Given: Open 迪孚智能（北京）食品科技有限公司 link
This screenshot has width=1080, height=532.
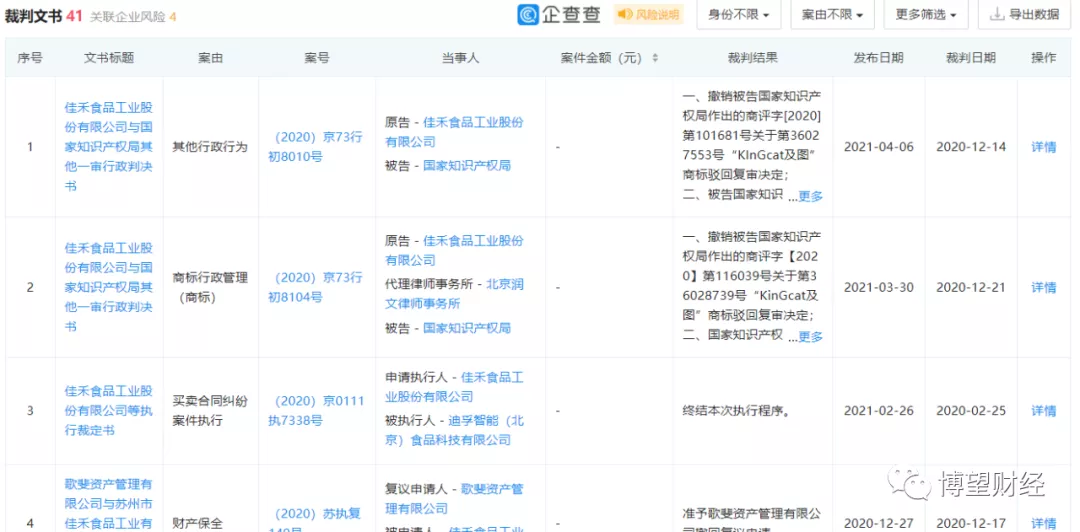Looking at the screenshot, I should 455,430.
